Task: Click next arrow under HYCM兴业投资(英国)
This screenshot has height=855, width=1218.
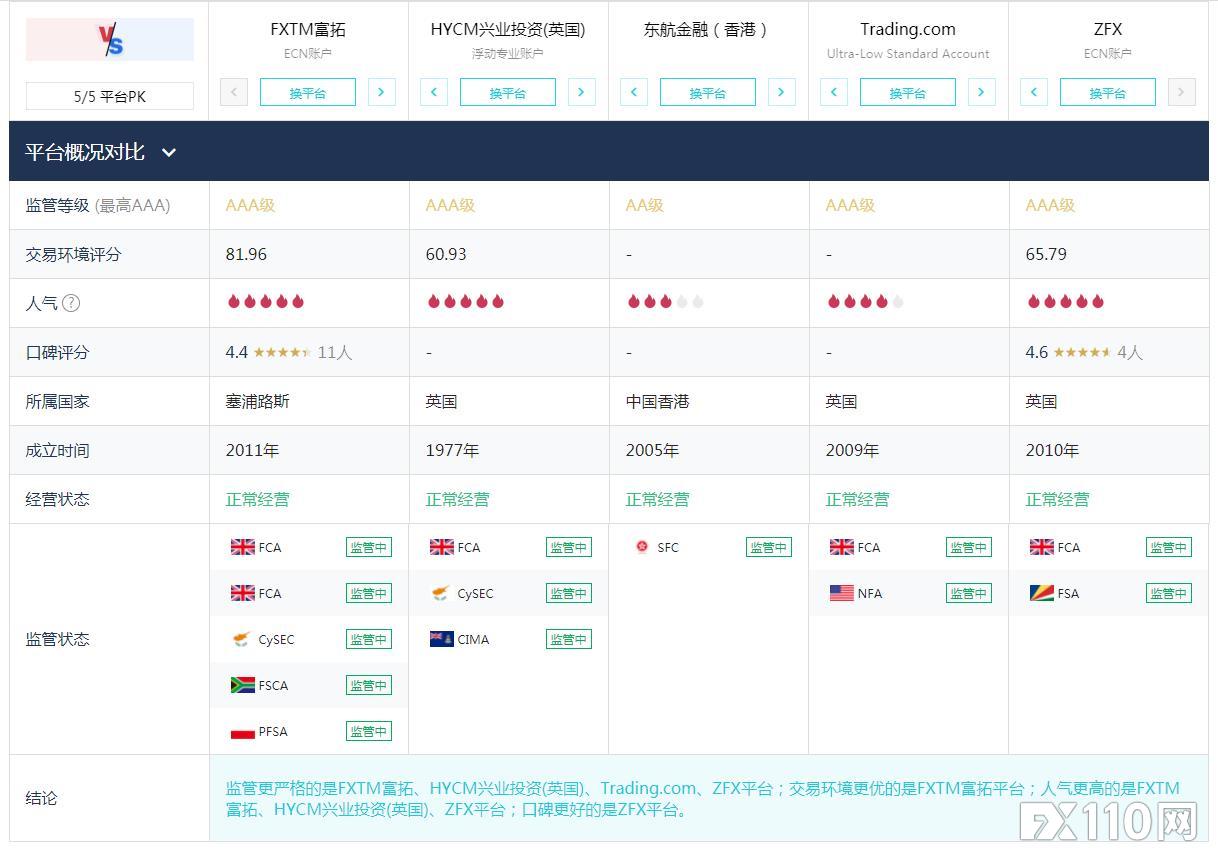Action: point(581,93)
